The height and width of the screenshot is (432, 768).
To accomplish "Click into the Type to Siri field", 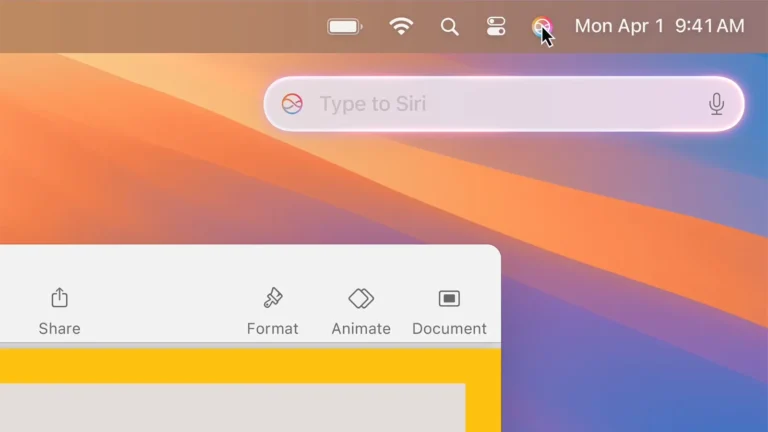I will click(504, 104).
